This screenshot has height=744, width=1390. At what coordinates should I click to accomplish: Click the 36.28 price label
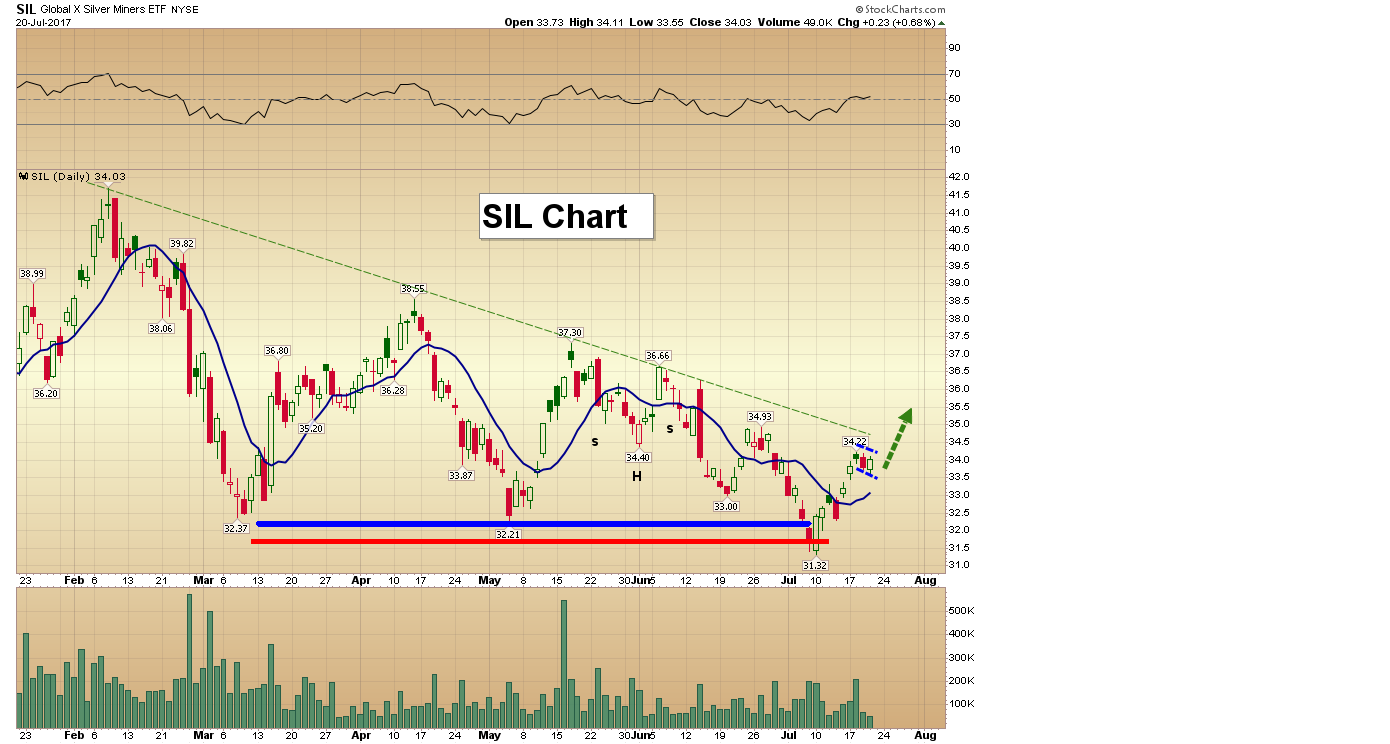[393, 390]
